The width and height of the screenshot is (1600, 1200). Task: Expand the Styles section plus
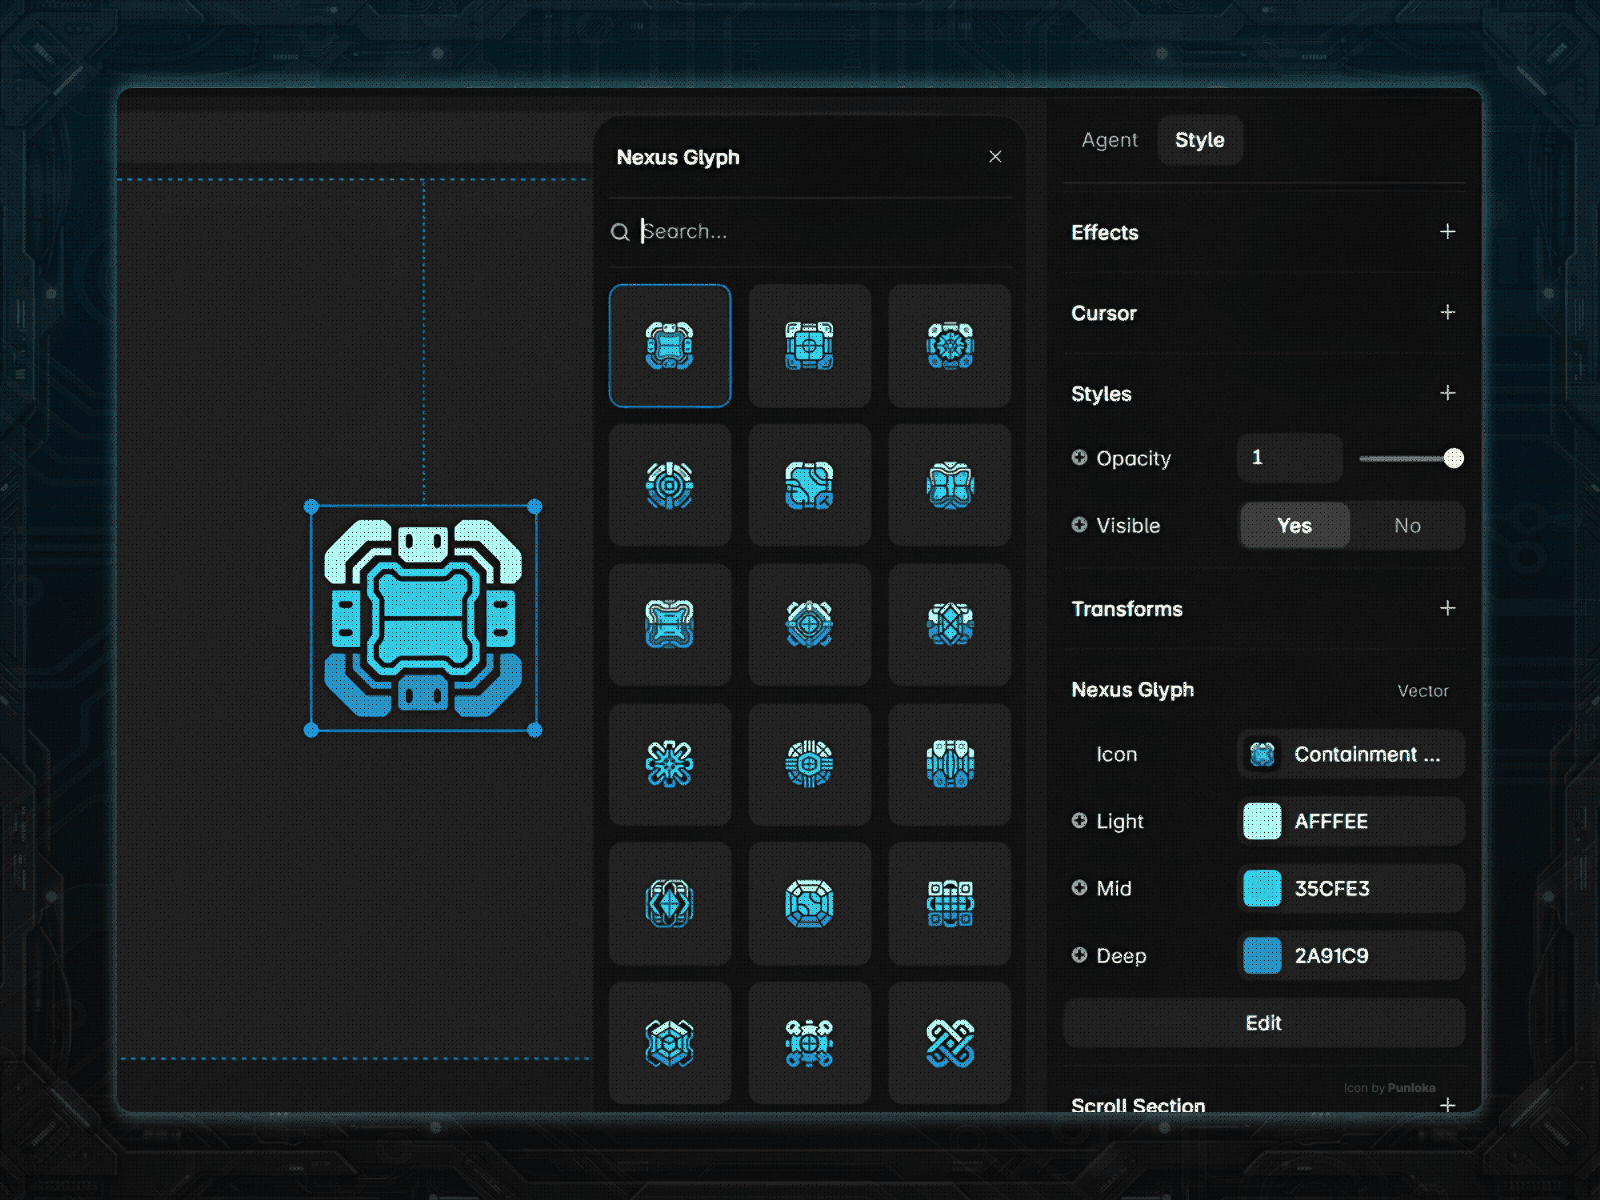pos(1447,393)
